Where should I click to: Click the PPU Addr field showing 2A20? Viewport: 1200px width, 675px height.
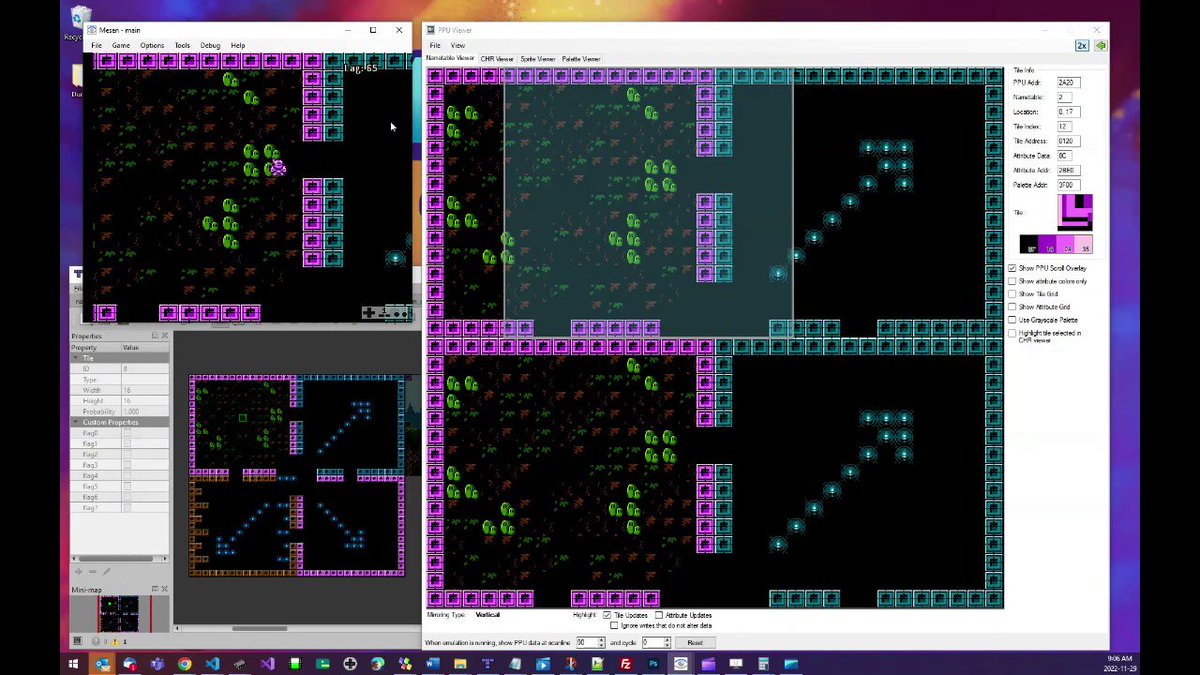point(1068,82)
